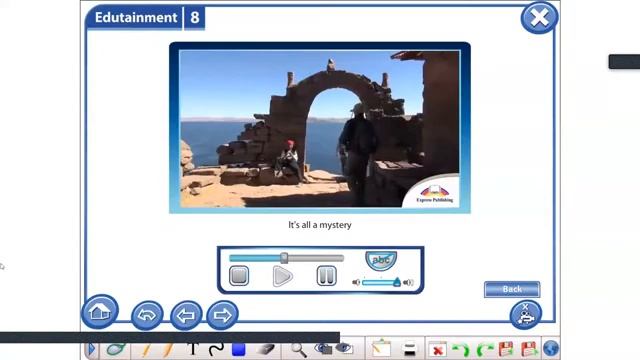
Task: Stop the video playback
Action: point(239,276)
